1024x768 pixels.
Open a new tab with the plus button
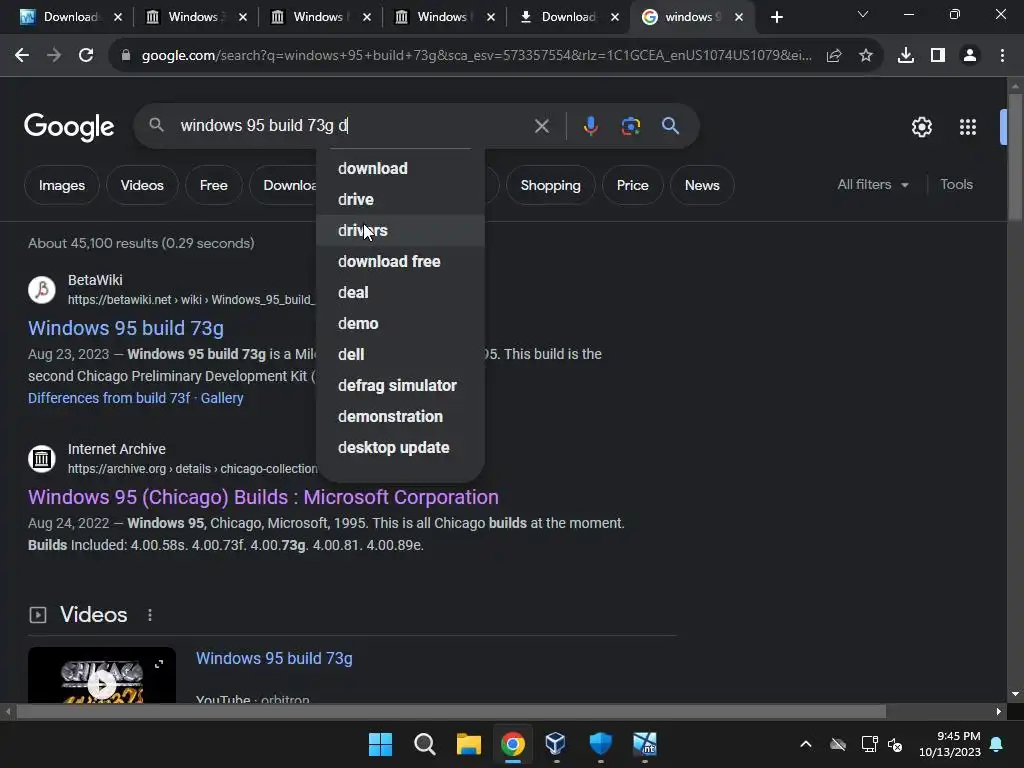[776, 17]
